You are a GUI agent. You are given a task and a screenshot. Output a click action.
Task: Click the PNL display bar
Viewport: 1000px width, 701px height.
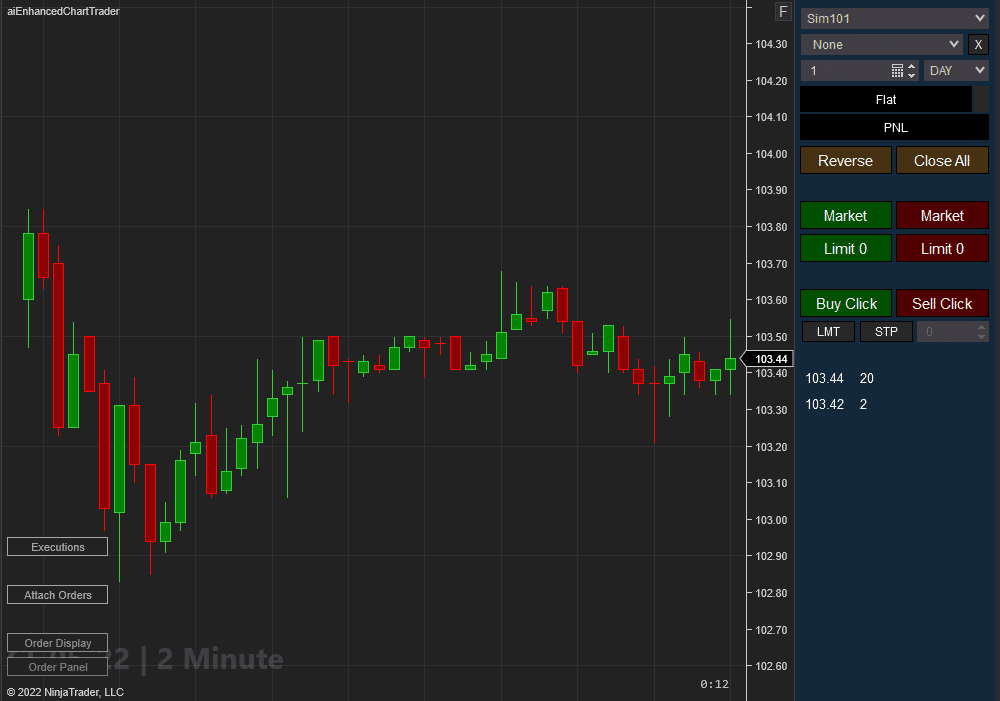(x=894, y=127)
